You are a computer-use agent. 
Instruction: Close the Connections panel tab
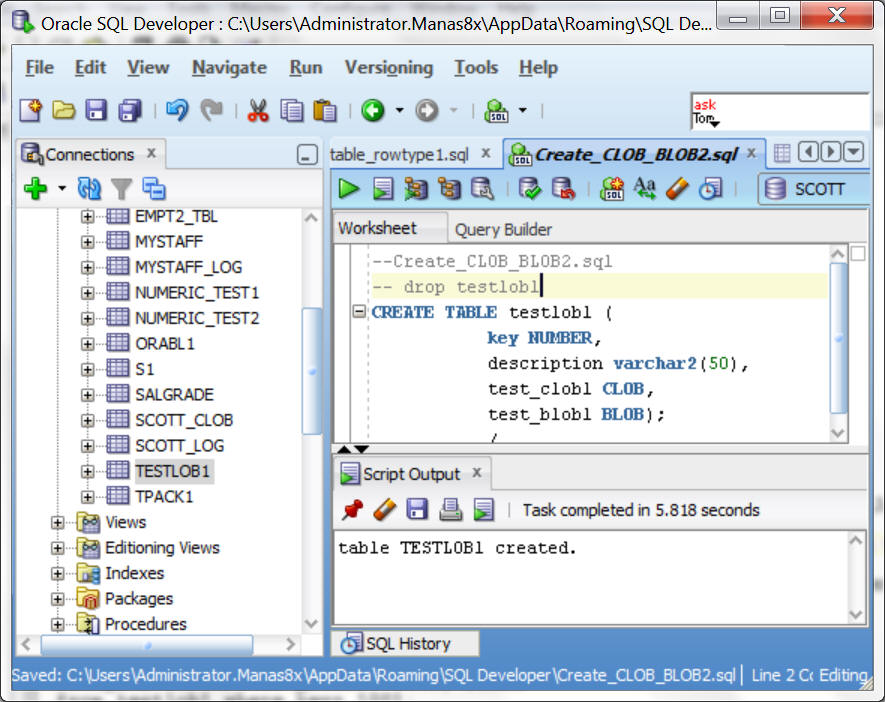pos(151,153)
